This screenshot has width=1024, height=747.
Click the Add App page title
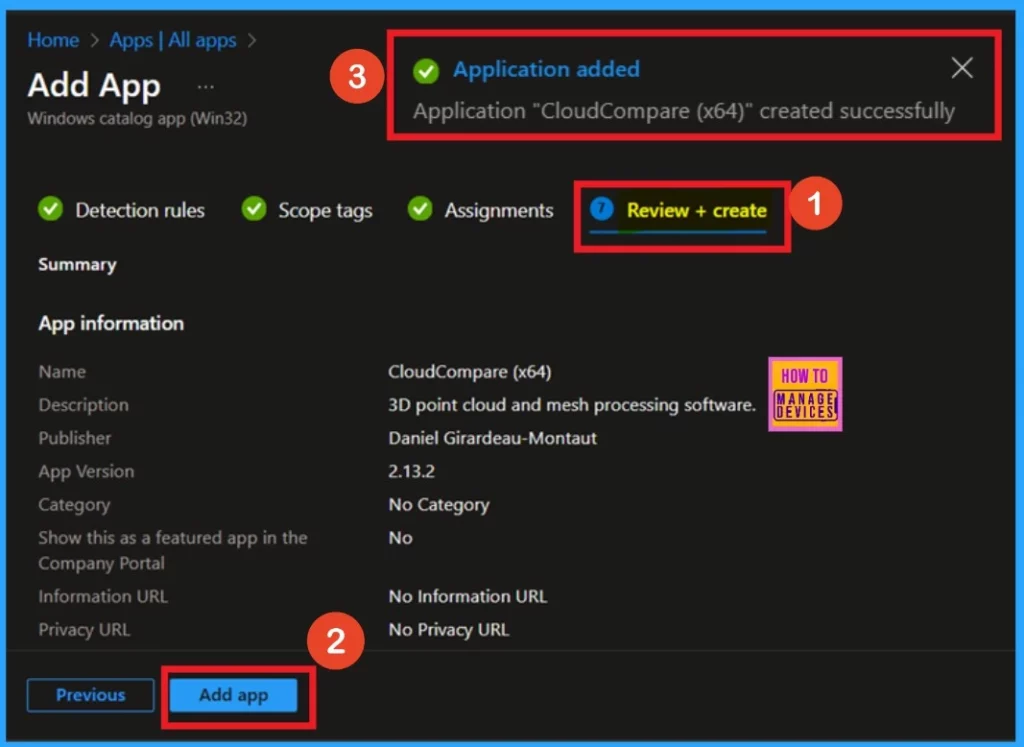tap(94, 86)
